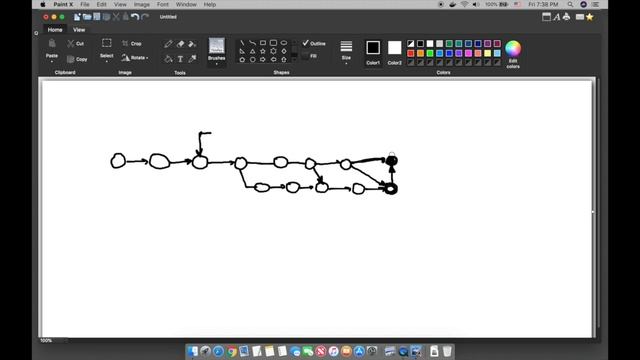640x360 pixels.
Task: Open the Window menu
Action: tap(186, 4)
